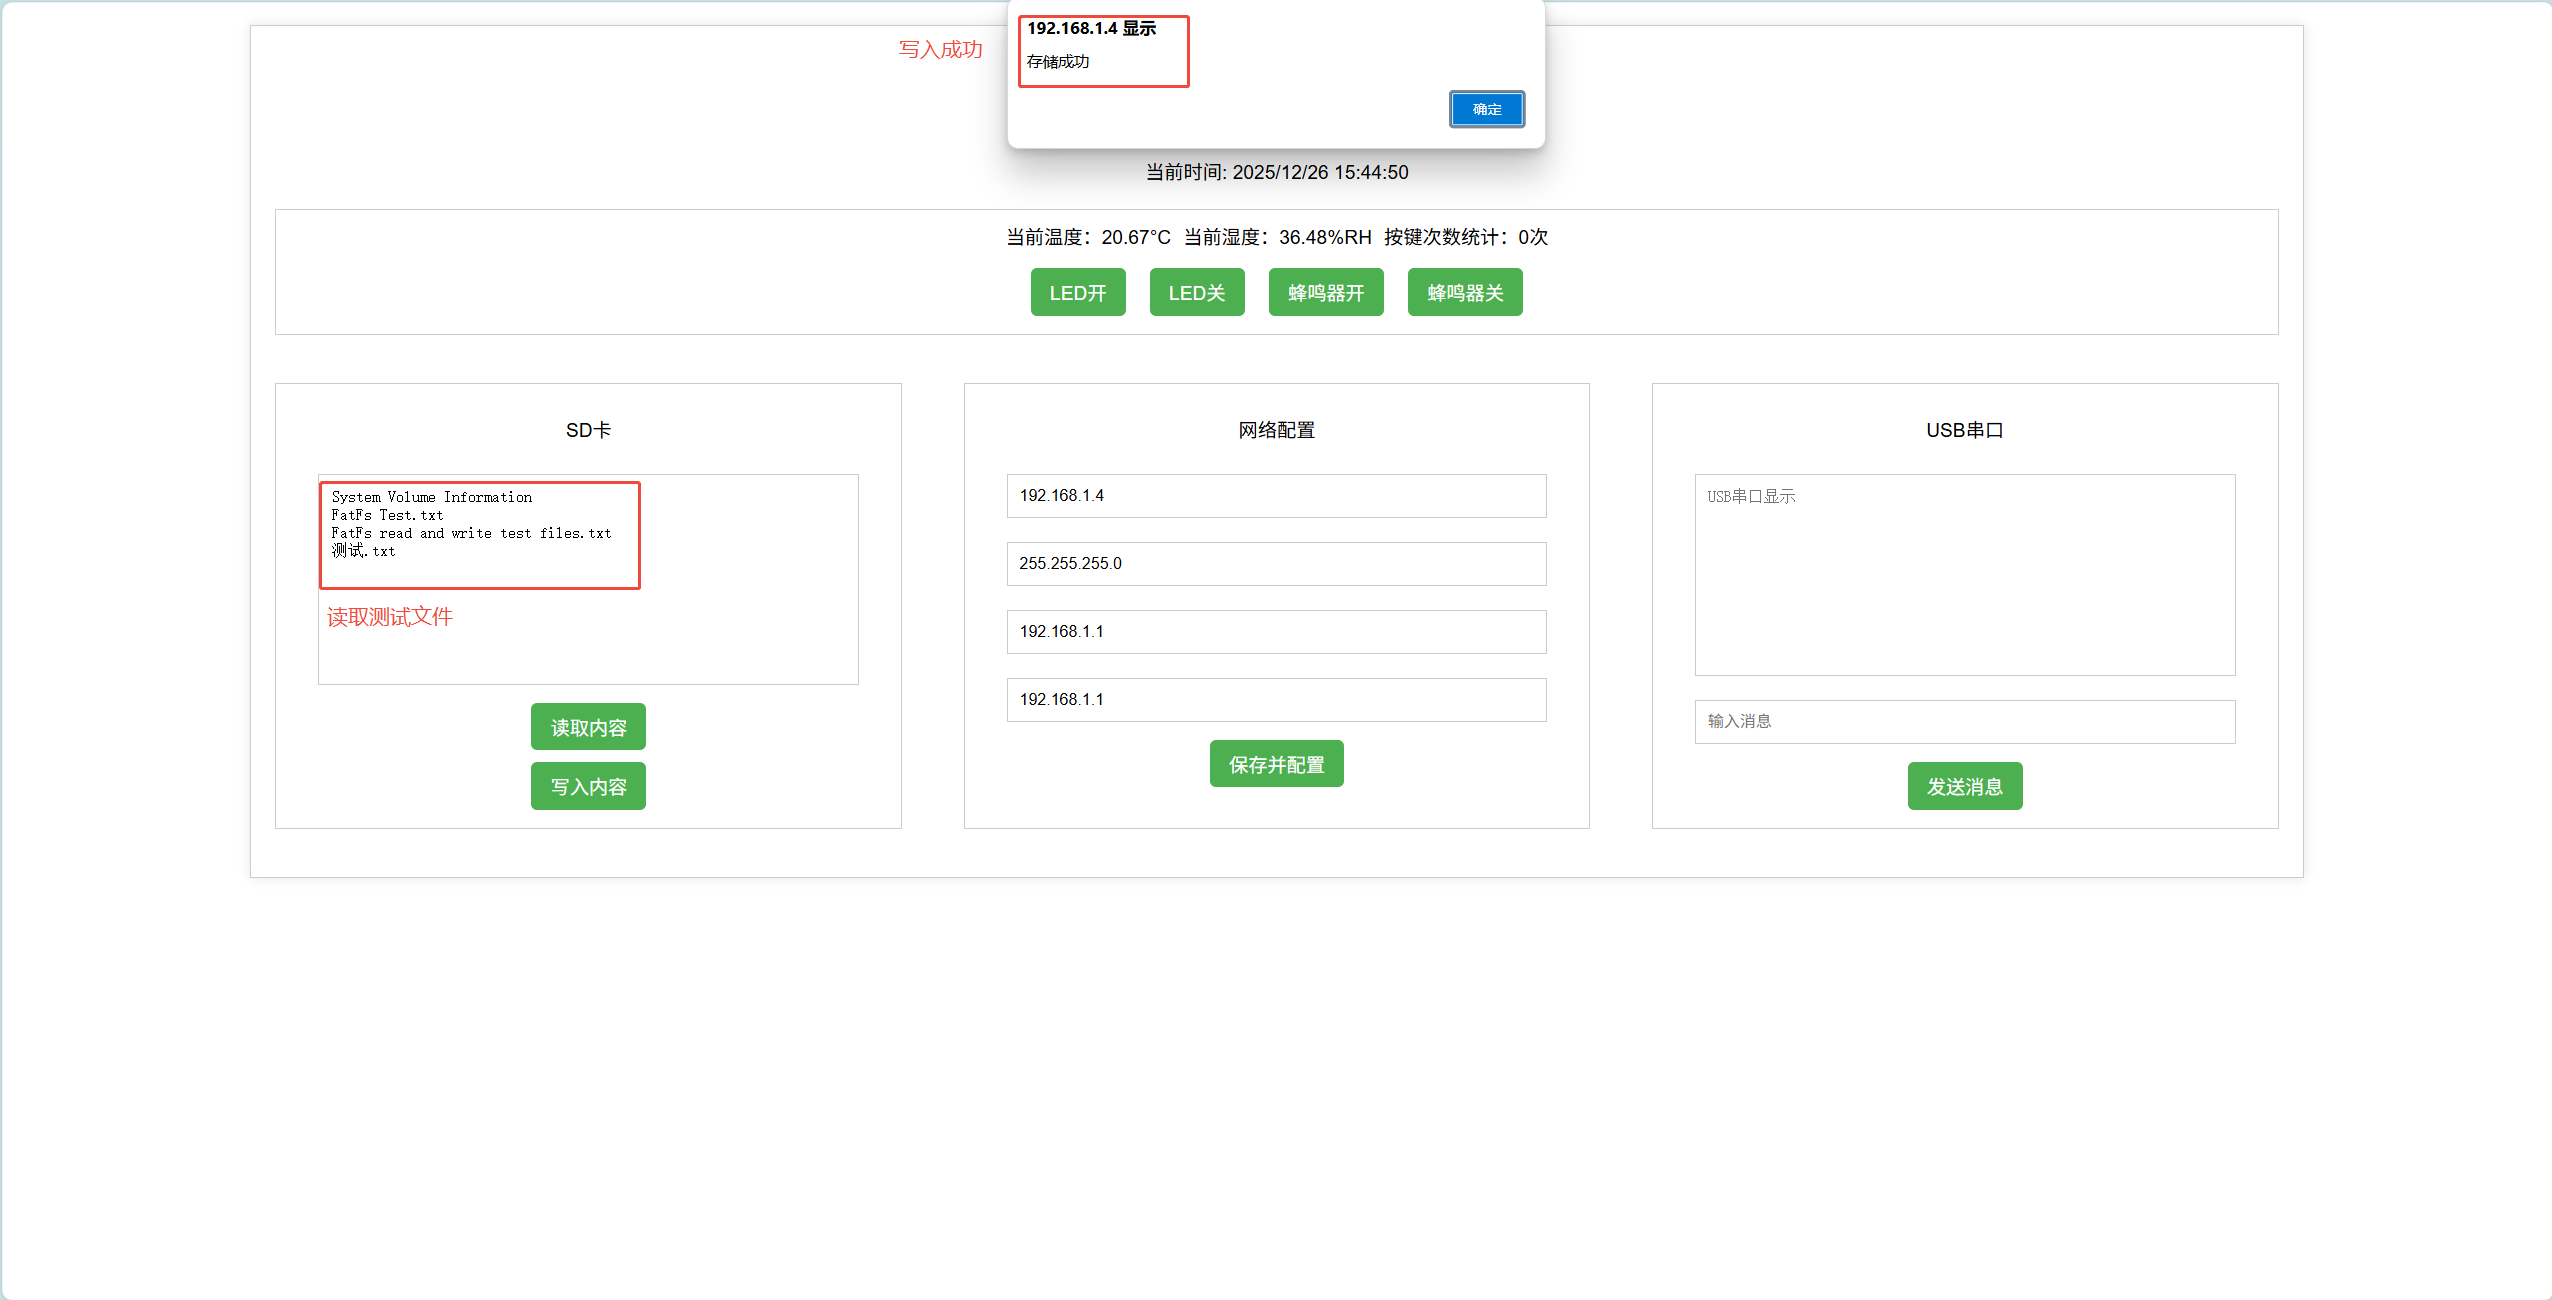Click the 输入消息 input box
Image resolution: width=2552 pixels, height=1300 pixels.
(x=1964, y=722)
